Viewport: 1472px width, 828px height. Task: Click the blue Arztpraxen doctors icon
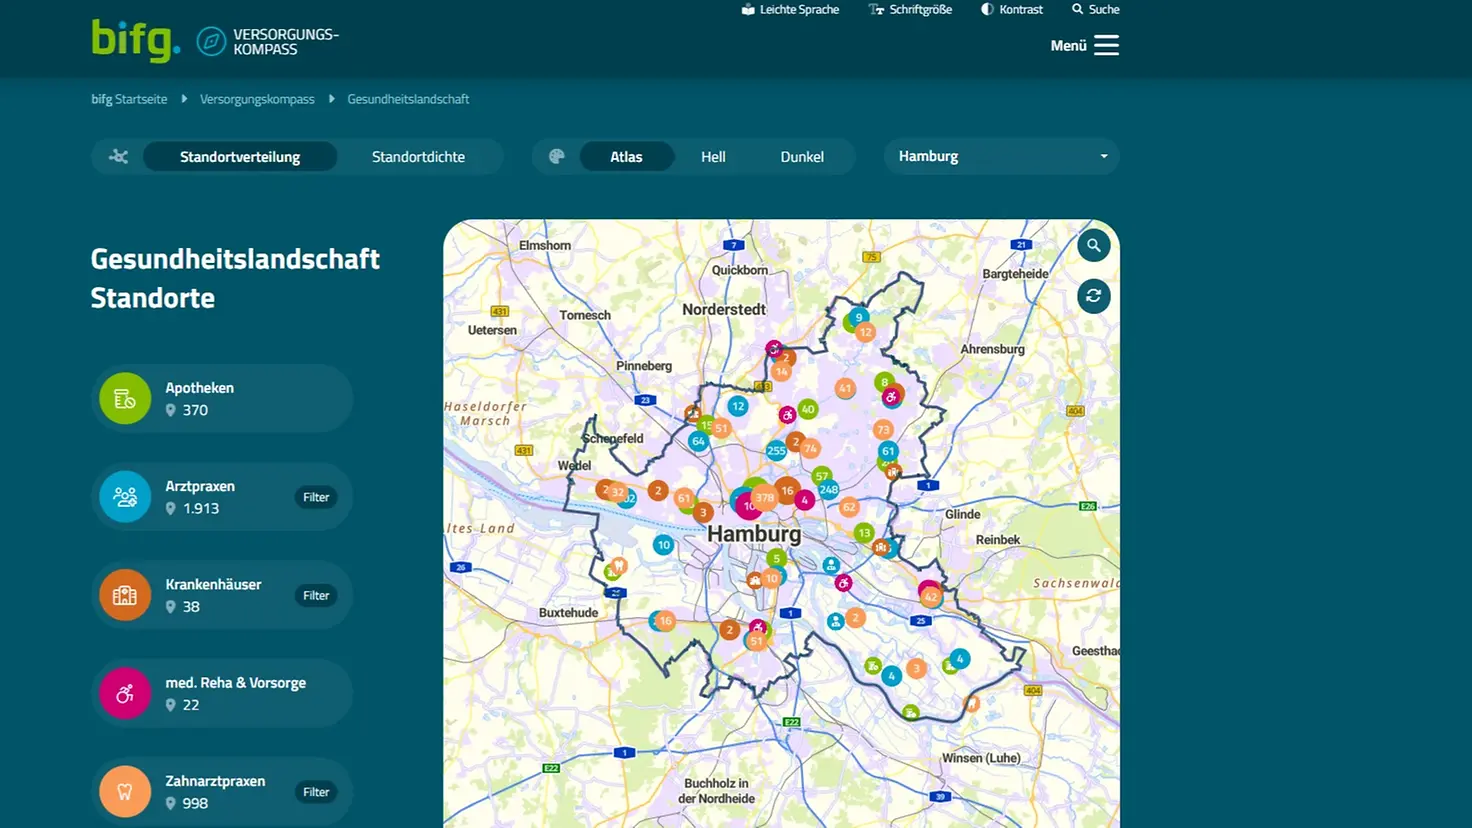pos(125,497)
